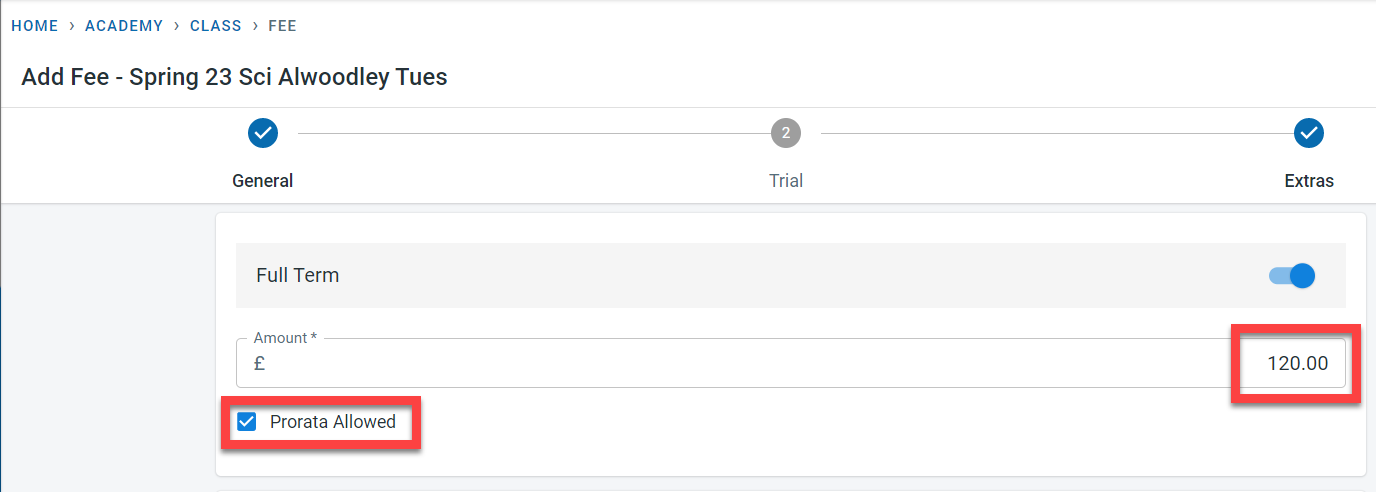Click the Add Fee page title
This screenshot has height=492, width=1376.
coord(234,77)
